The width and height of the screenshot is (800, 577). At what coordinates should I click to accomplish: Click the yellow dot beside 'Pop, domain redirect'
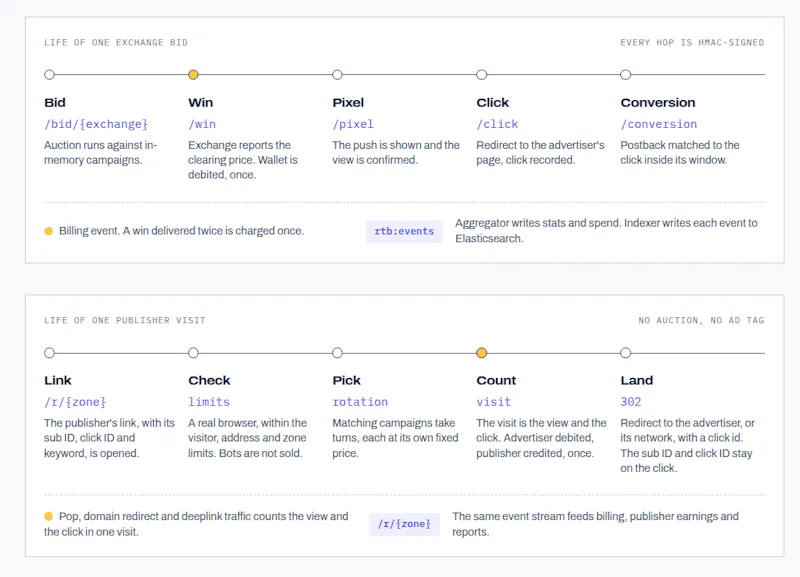48,516
